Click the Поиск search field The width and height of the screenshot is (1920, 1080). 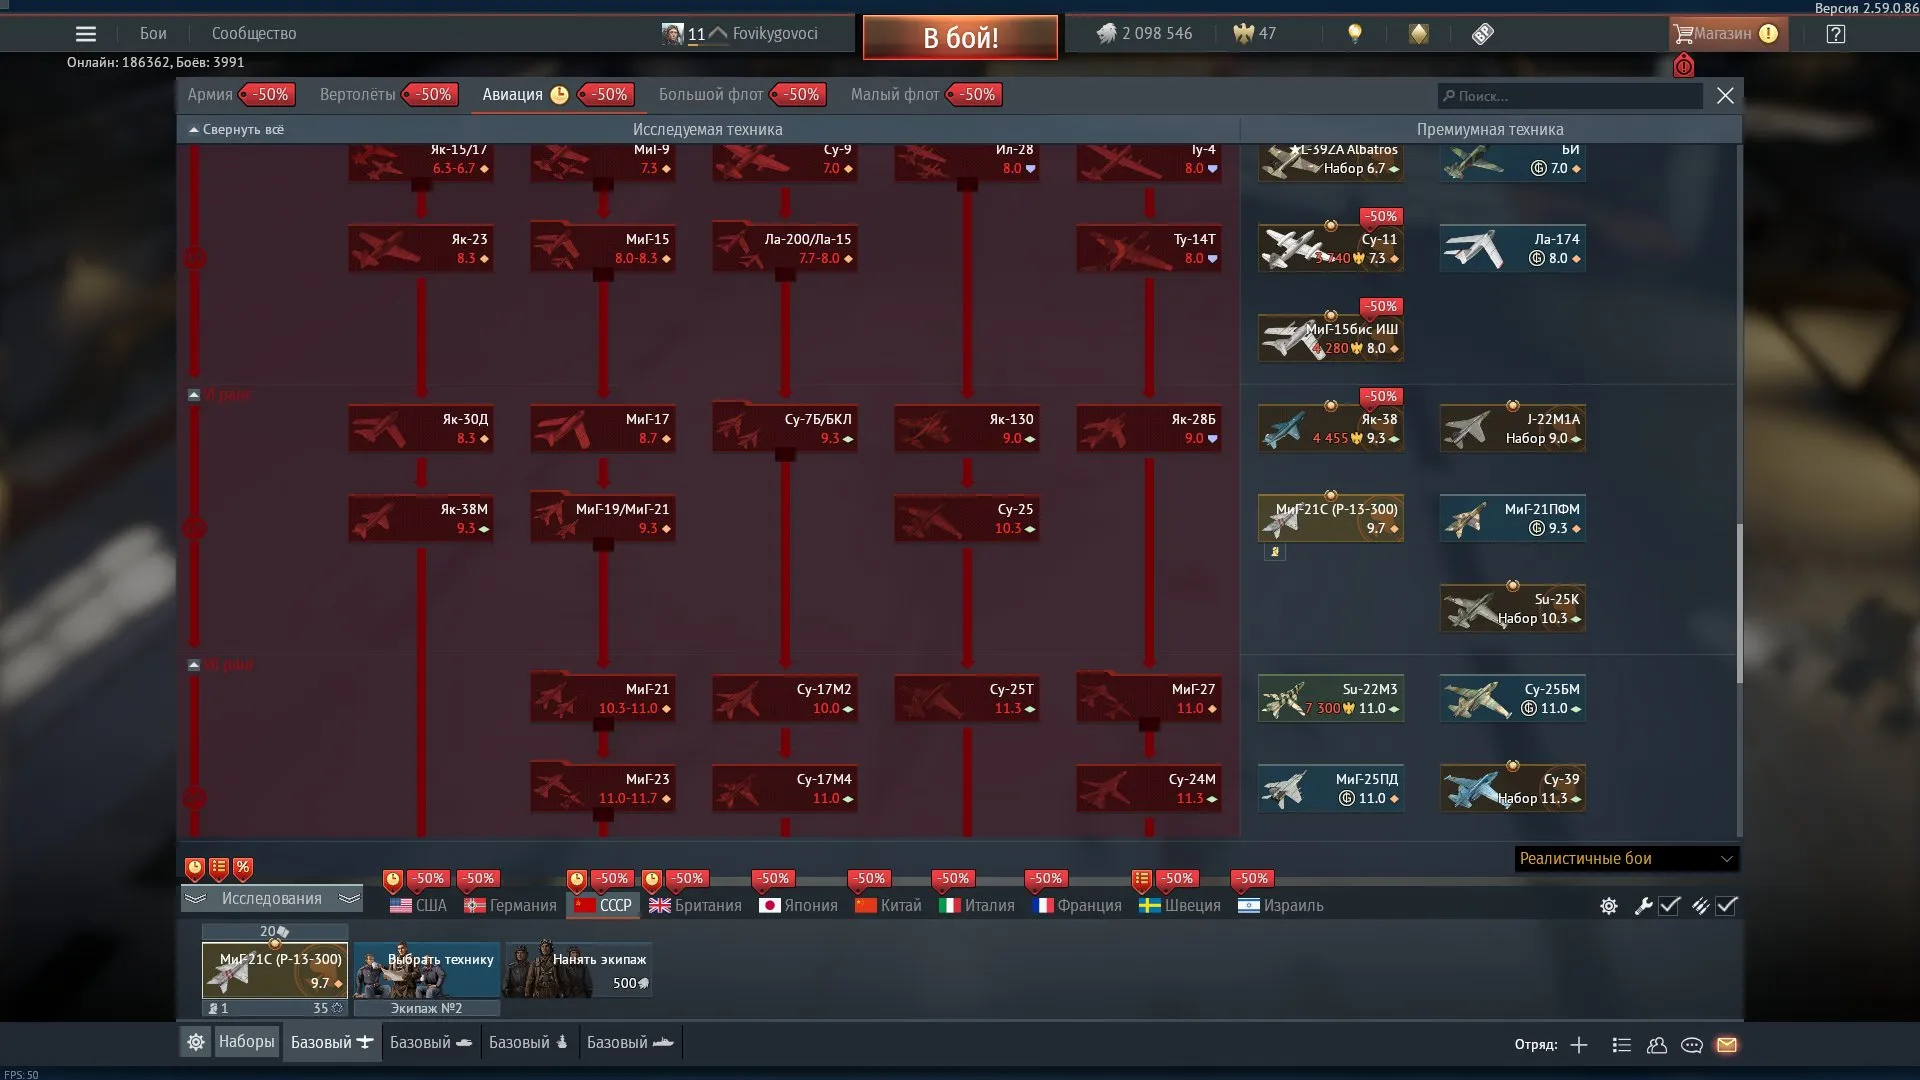1570,96
